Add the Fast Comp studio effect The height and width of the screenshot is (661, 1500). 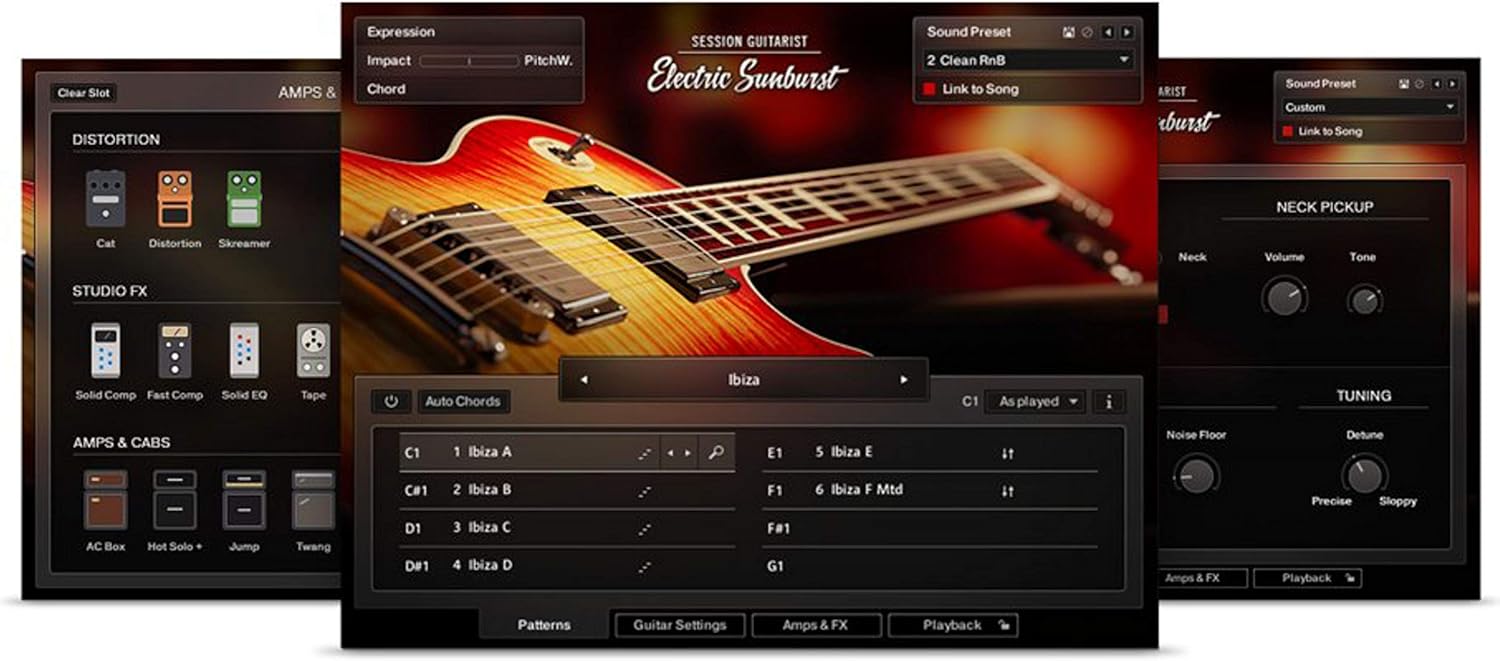click(x=175, y=351)
